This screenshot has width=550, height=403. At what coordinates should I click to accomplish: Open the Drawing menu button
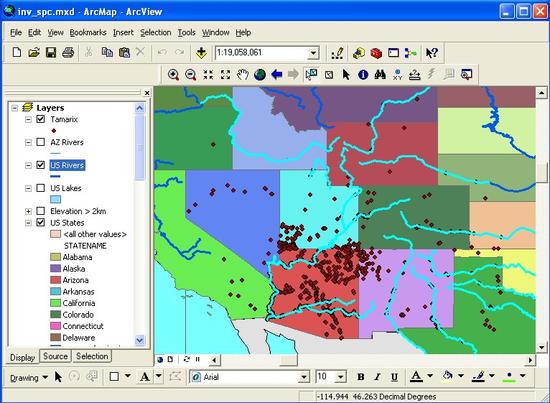(29, 378)
